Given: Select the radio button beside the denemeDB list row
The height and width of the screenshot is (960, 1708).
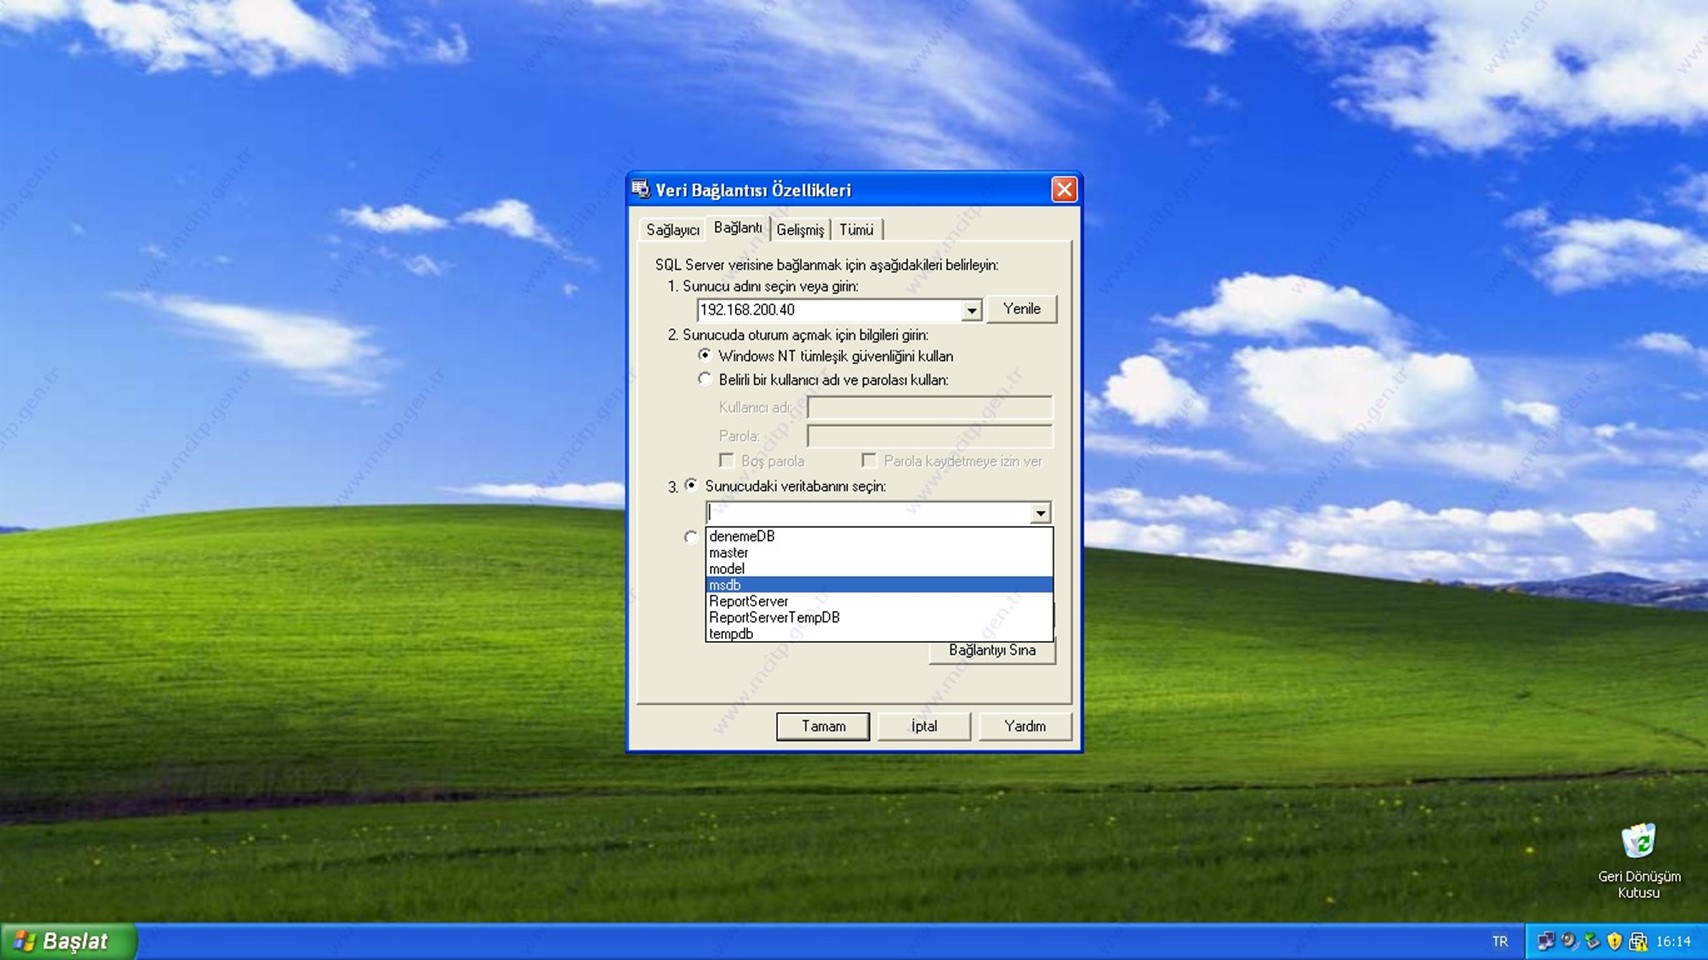Looking at the screenshot, I should pos(691,537).
